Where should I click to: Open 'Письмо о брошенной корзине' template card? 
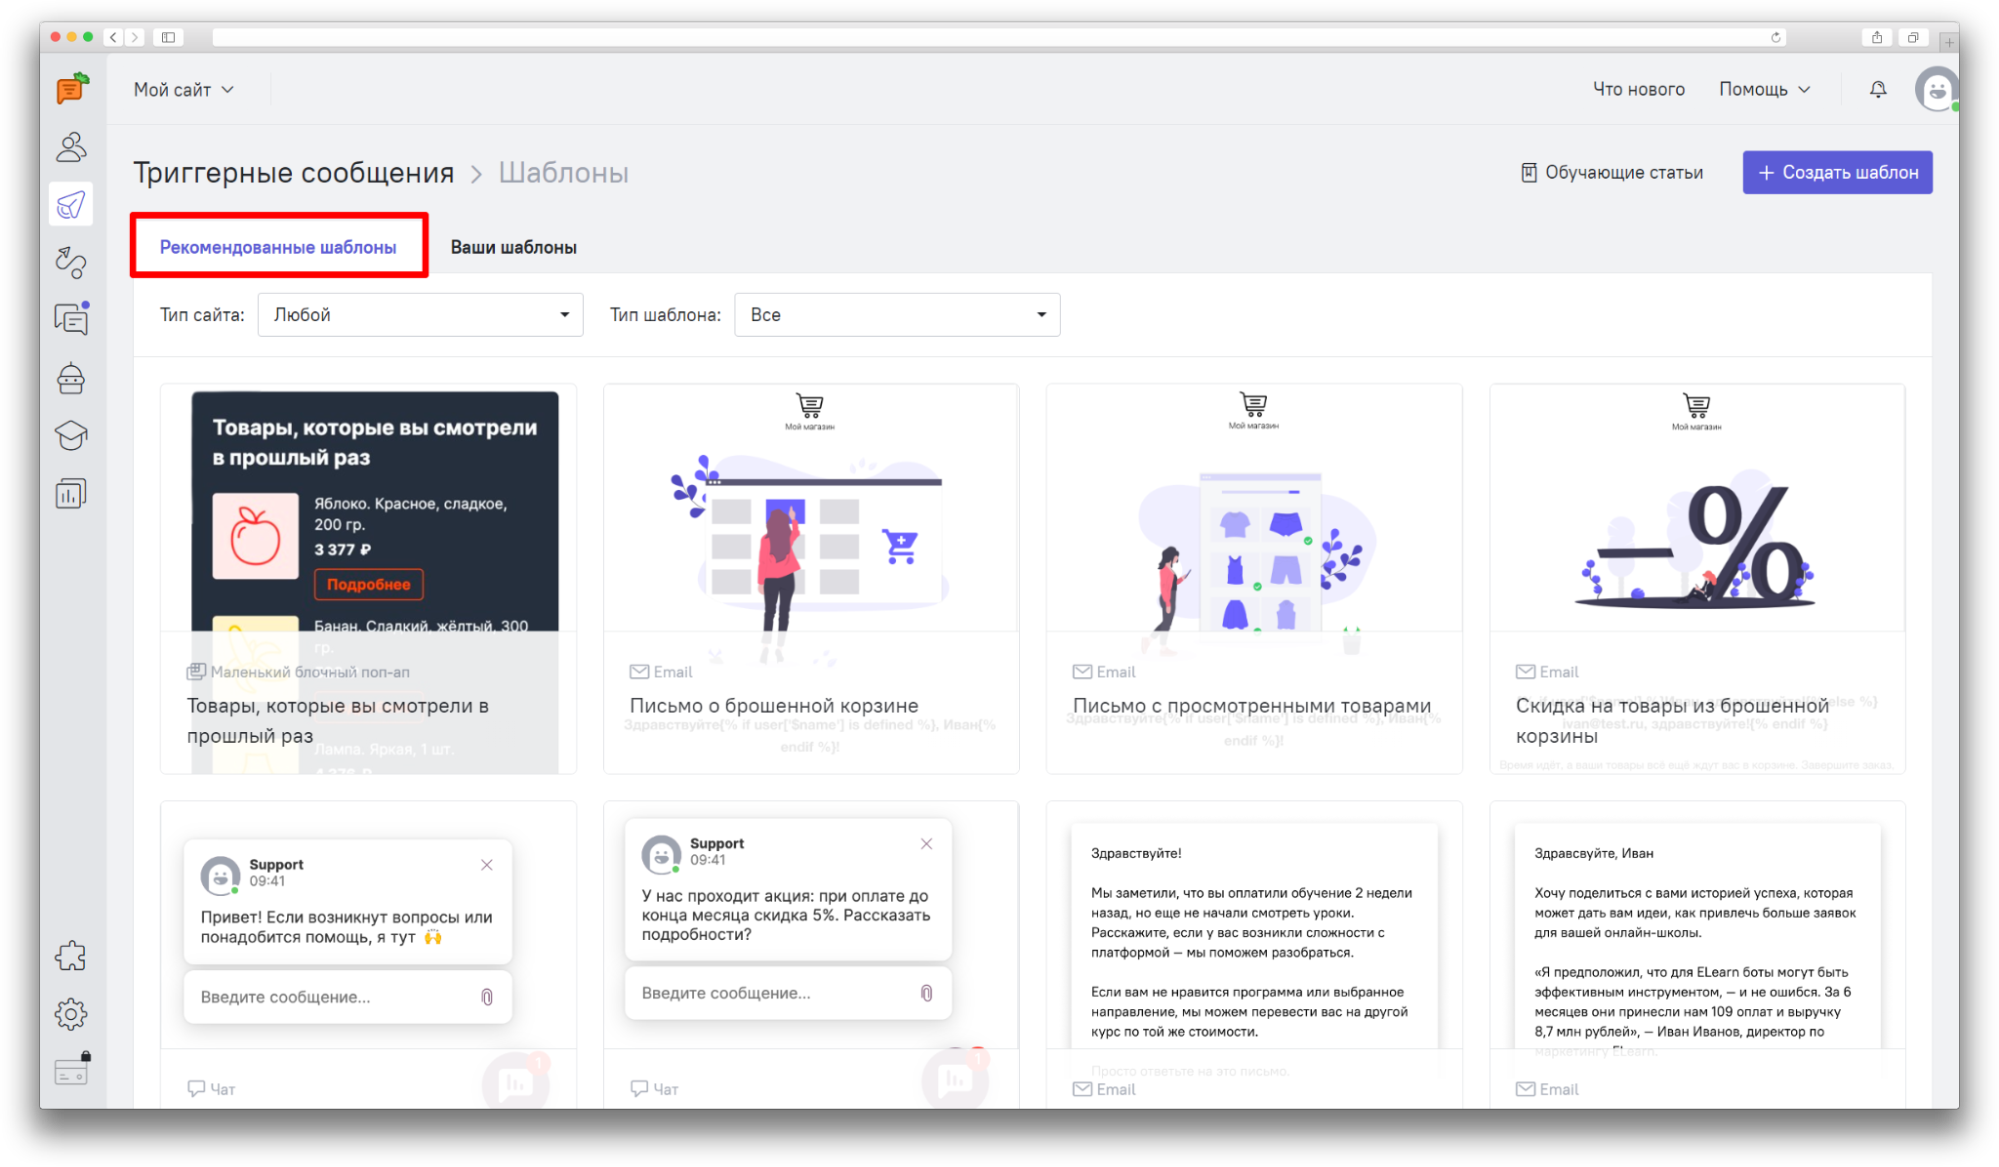(811, 578)
